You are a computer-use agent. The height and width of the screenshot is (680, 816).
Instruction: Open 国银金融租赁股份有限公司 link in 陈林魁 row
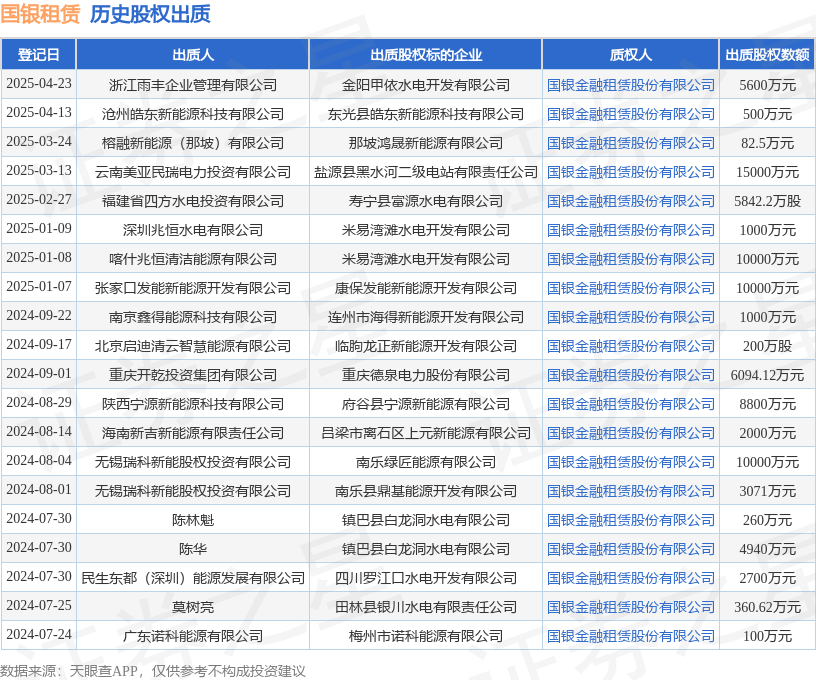[x=631, y=520]
